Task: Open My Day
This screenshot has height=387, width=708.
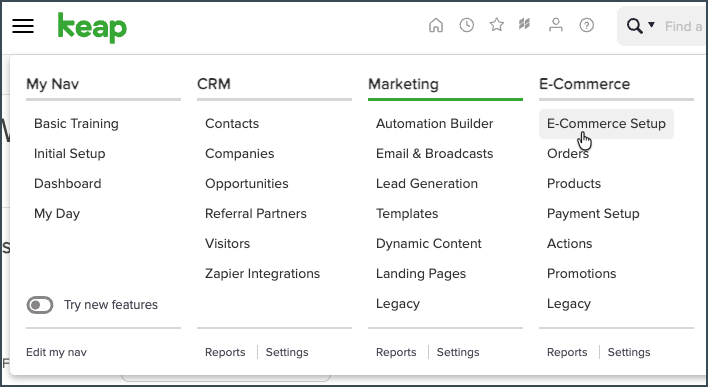Action: 57,214
